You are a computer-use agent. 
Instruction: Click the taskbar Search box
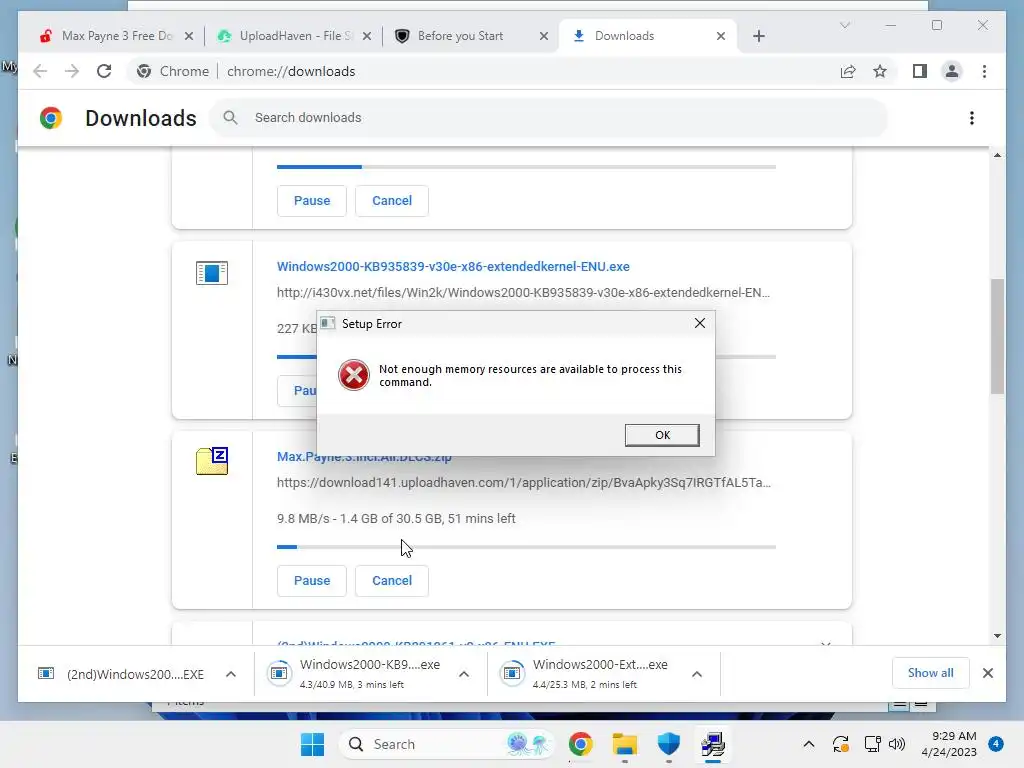tap(447, 744)
